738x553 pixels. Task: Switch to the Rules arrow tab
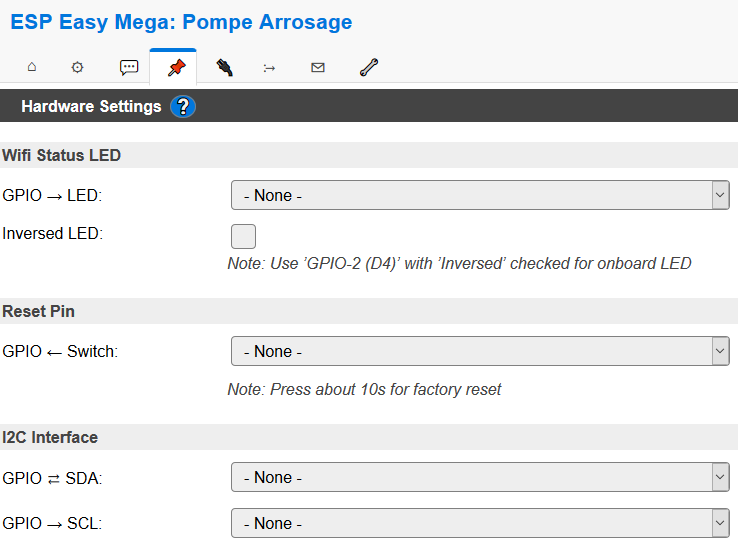(x=270, y=67)
